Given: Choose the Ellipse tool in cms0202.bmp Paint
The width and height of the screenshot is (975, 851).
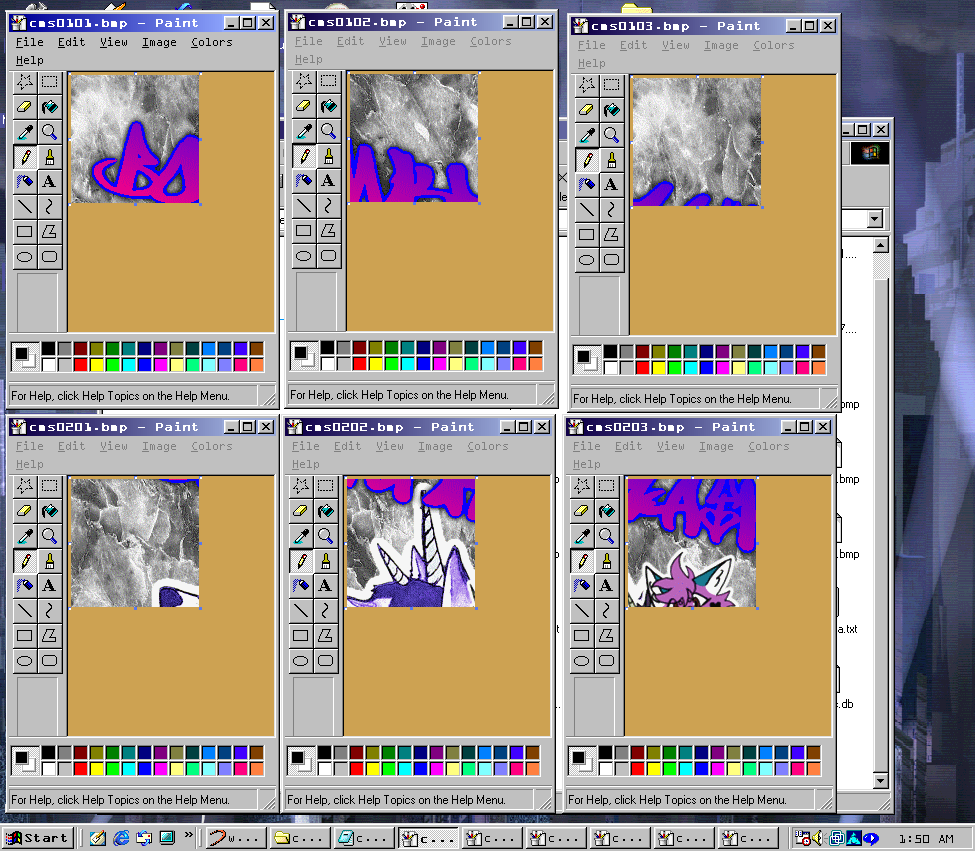Looking at the screenshot, I should point(301,660).
